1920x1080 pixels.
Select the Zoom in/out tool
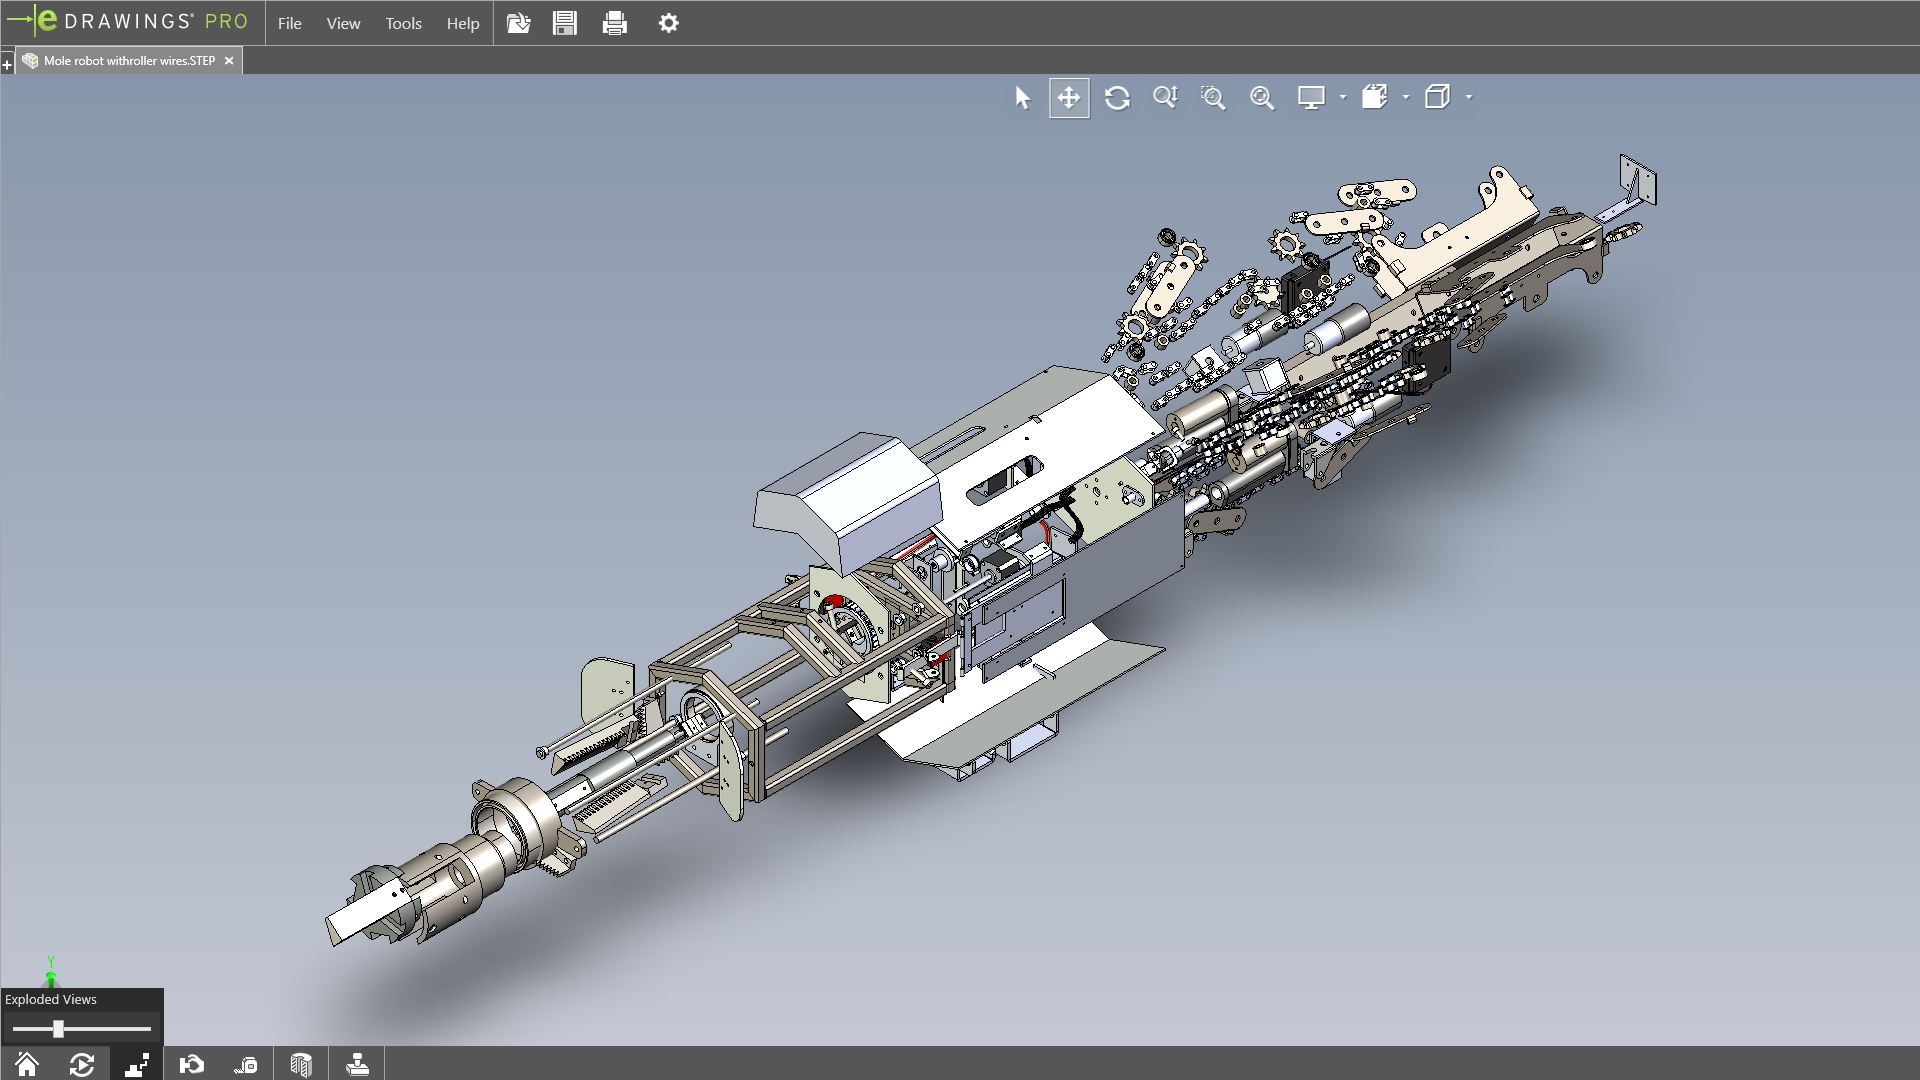(1165, 98)
